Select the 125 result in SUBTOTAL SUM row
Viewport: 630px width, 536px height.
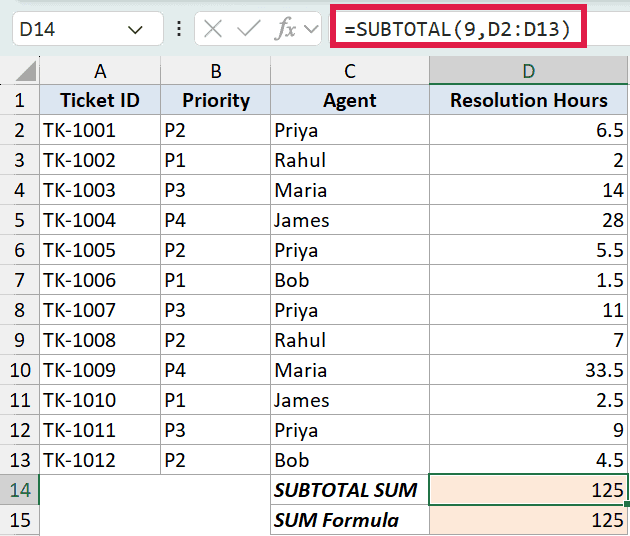[x=529, y=490]
